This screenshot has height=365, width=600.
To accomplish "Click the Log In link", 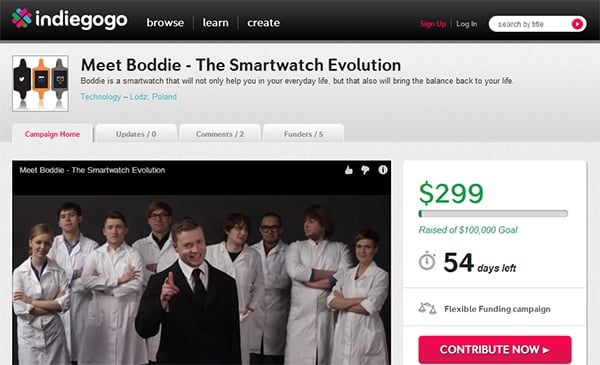I will point(466,24).
